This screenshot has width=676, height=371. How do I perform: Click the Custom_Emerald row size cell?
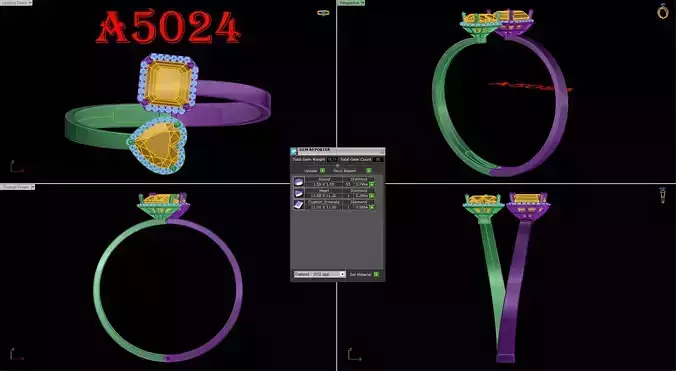(324, 207)
